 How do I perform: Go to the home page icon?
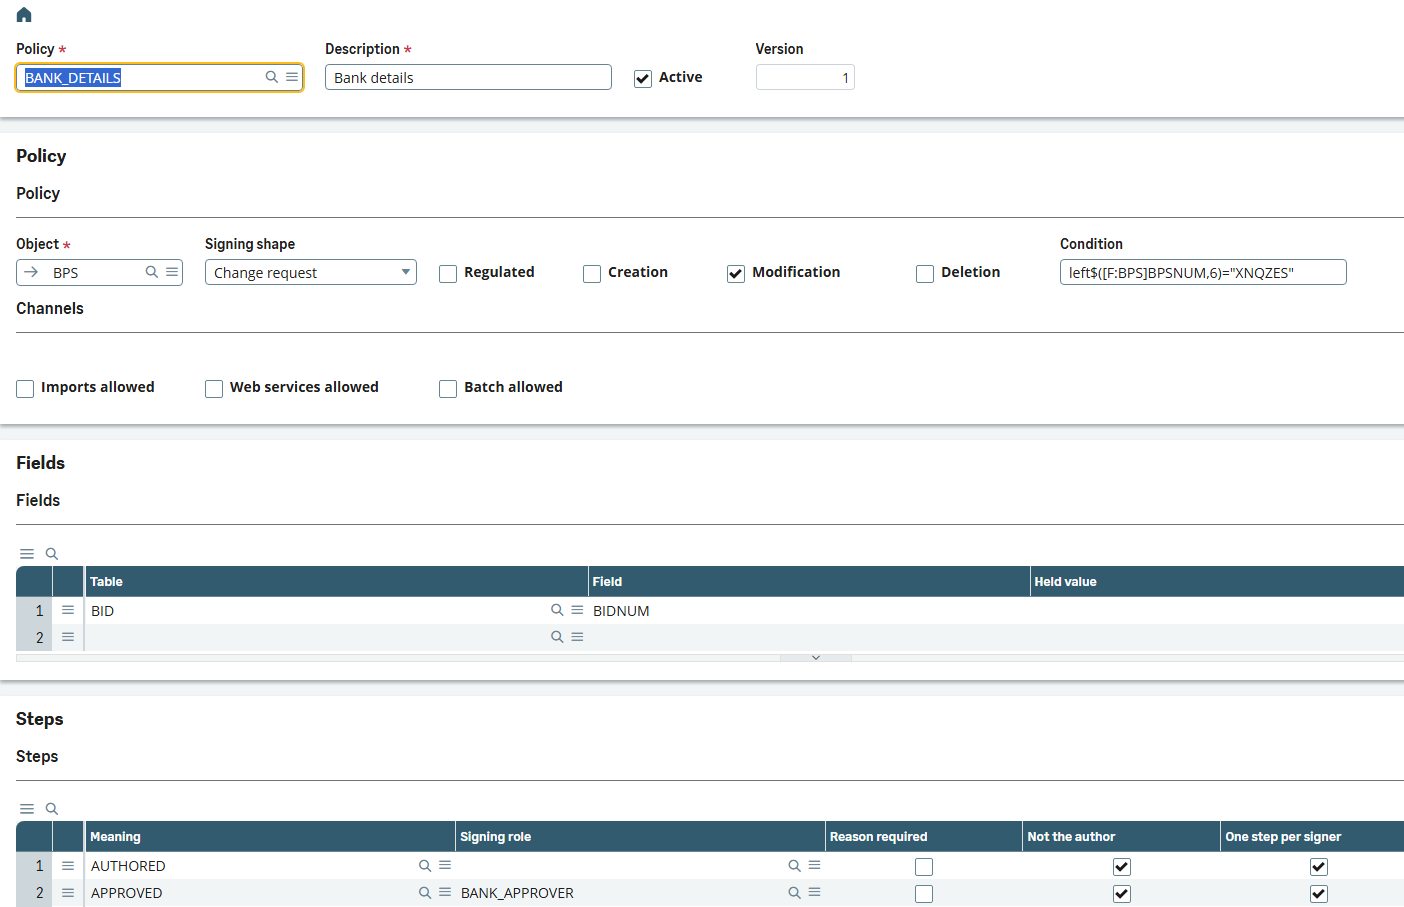coord(24,15)
